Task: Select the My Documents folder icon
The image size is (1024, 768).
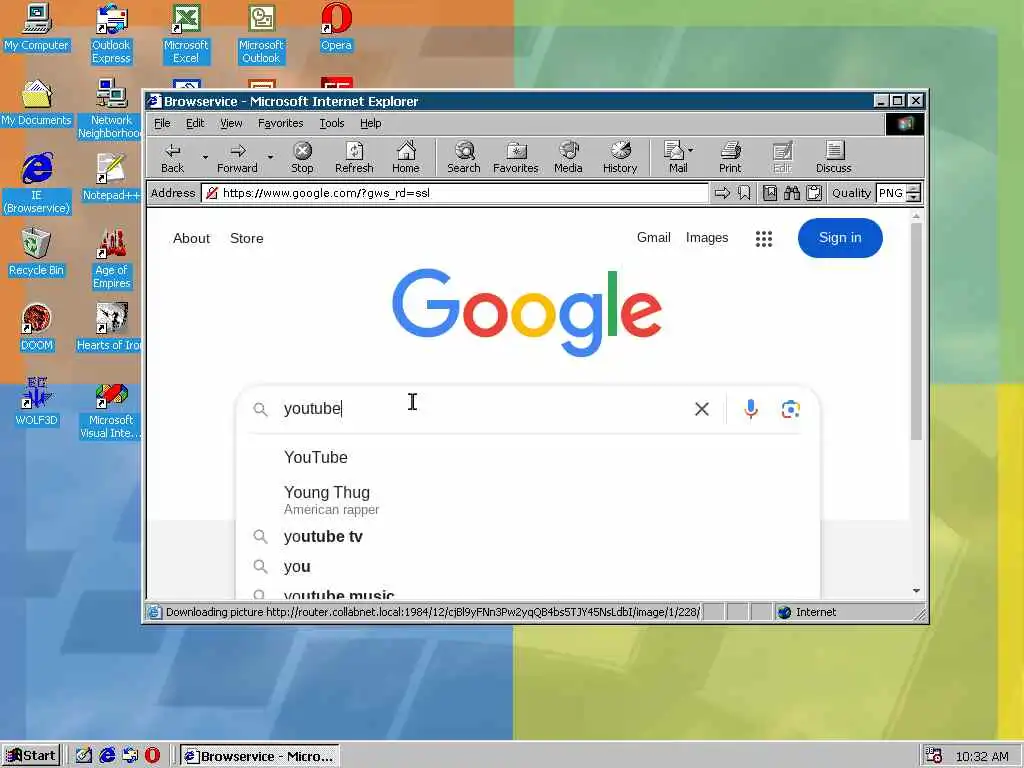Action: click(x=37, y=103)
